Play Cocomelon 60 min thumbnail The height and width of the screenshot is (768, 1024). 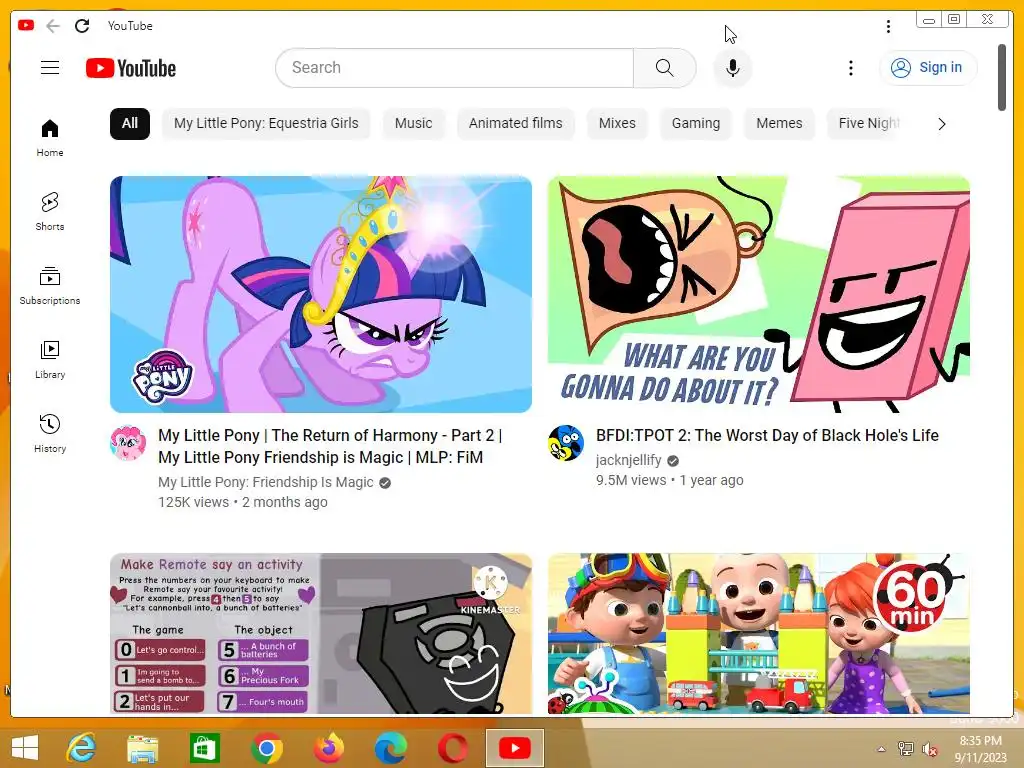pos(758,633)
